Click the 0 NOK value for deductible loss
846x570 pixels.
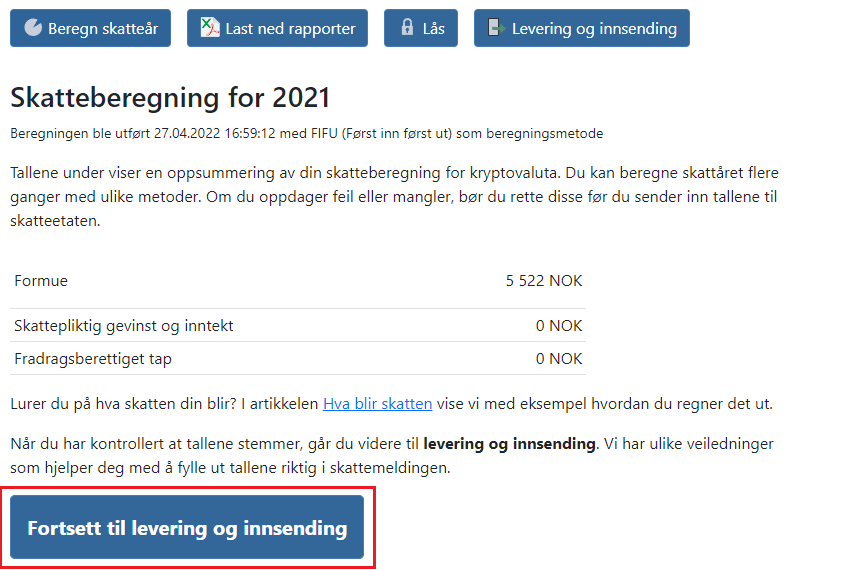pyautogui.click(x=559, y=358)
